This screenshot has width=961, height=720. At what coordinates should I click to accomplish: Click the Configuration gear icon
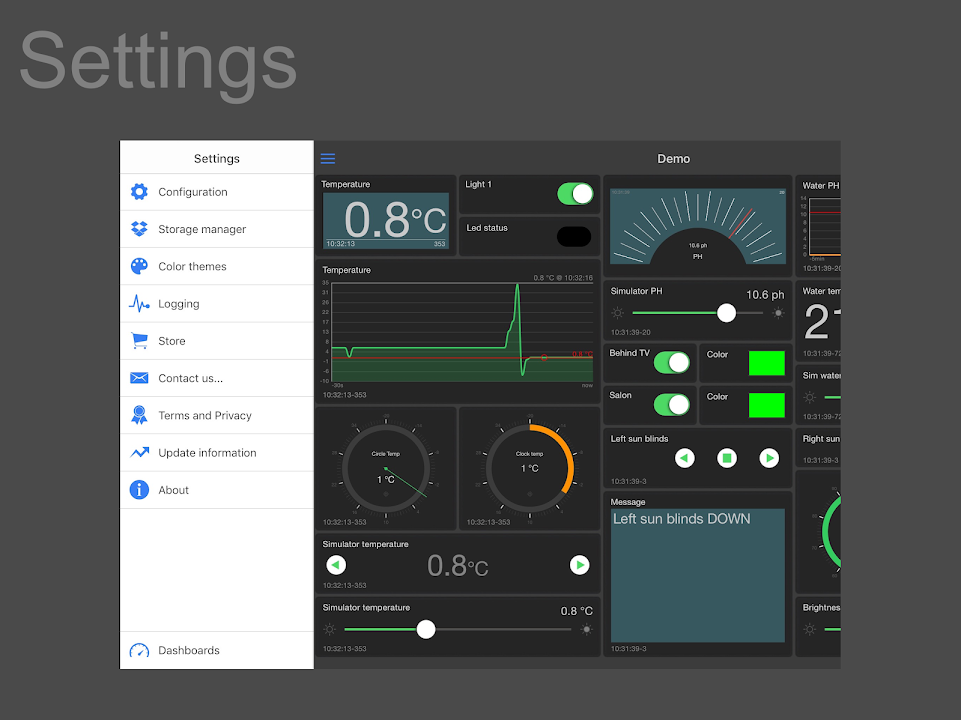[x=139, y=192]
